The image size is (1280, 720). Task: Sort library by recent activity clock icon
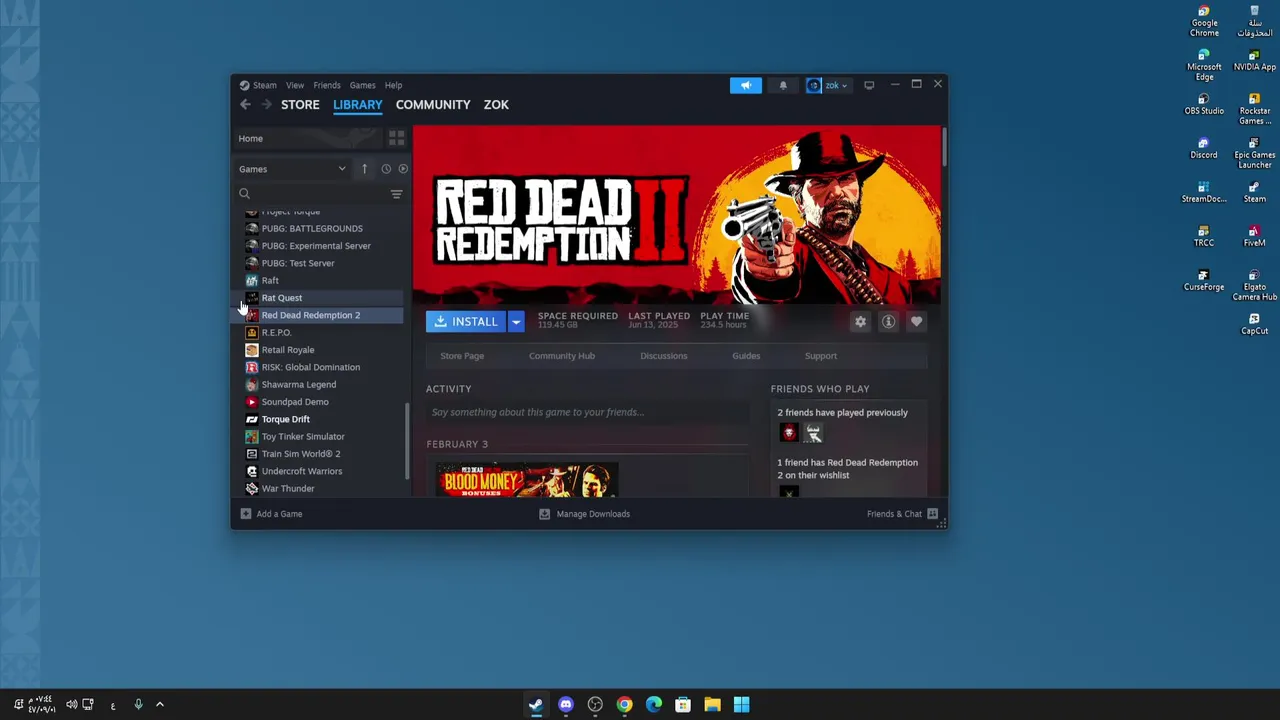coord(386,169)
